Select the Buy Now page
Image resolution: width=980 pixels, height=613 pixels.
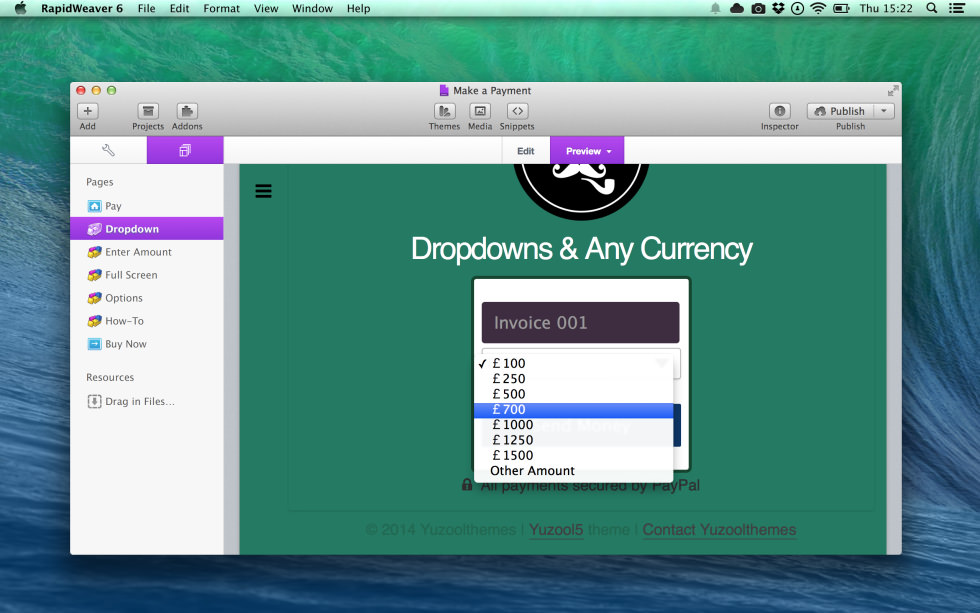pos(147,344)
